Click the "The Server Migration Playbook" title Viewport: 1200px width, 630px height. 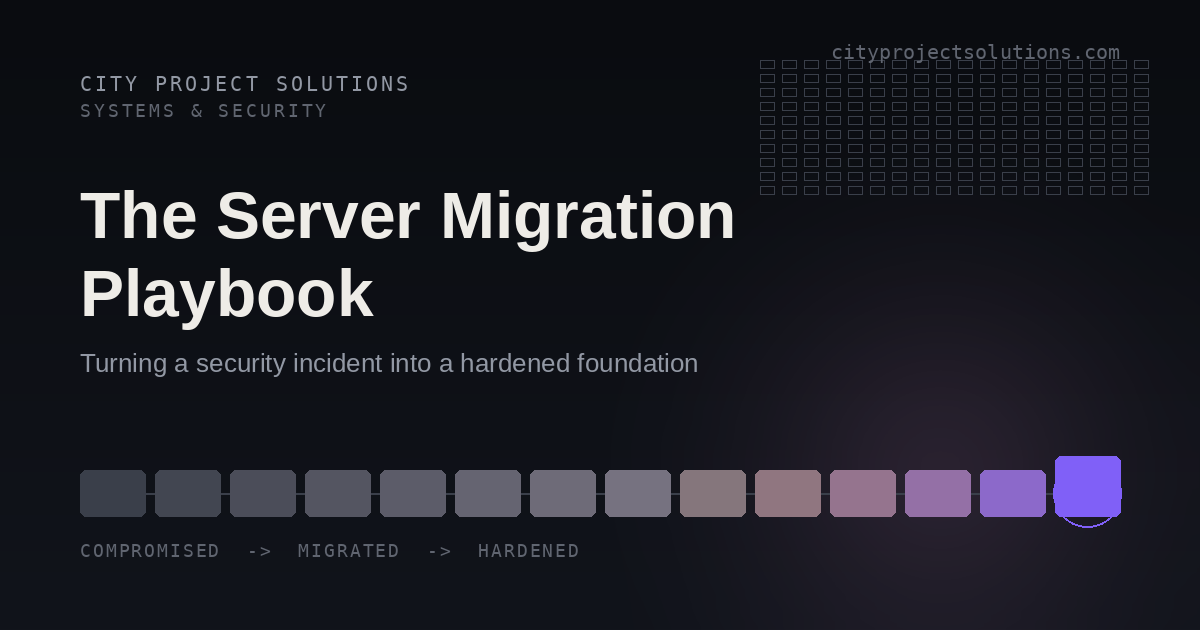point(408,255)
